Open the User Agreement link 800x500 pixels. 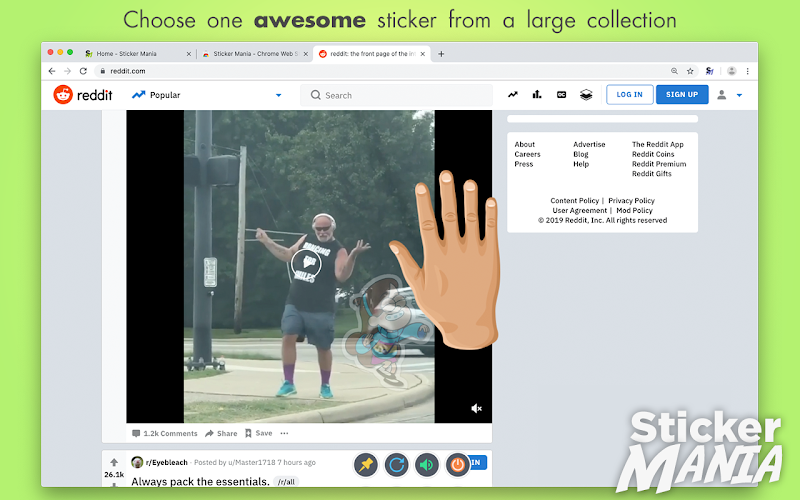click(580, 210)
